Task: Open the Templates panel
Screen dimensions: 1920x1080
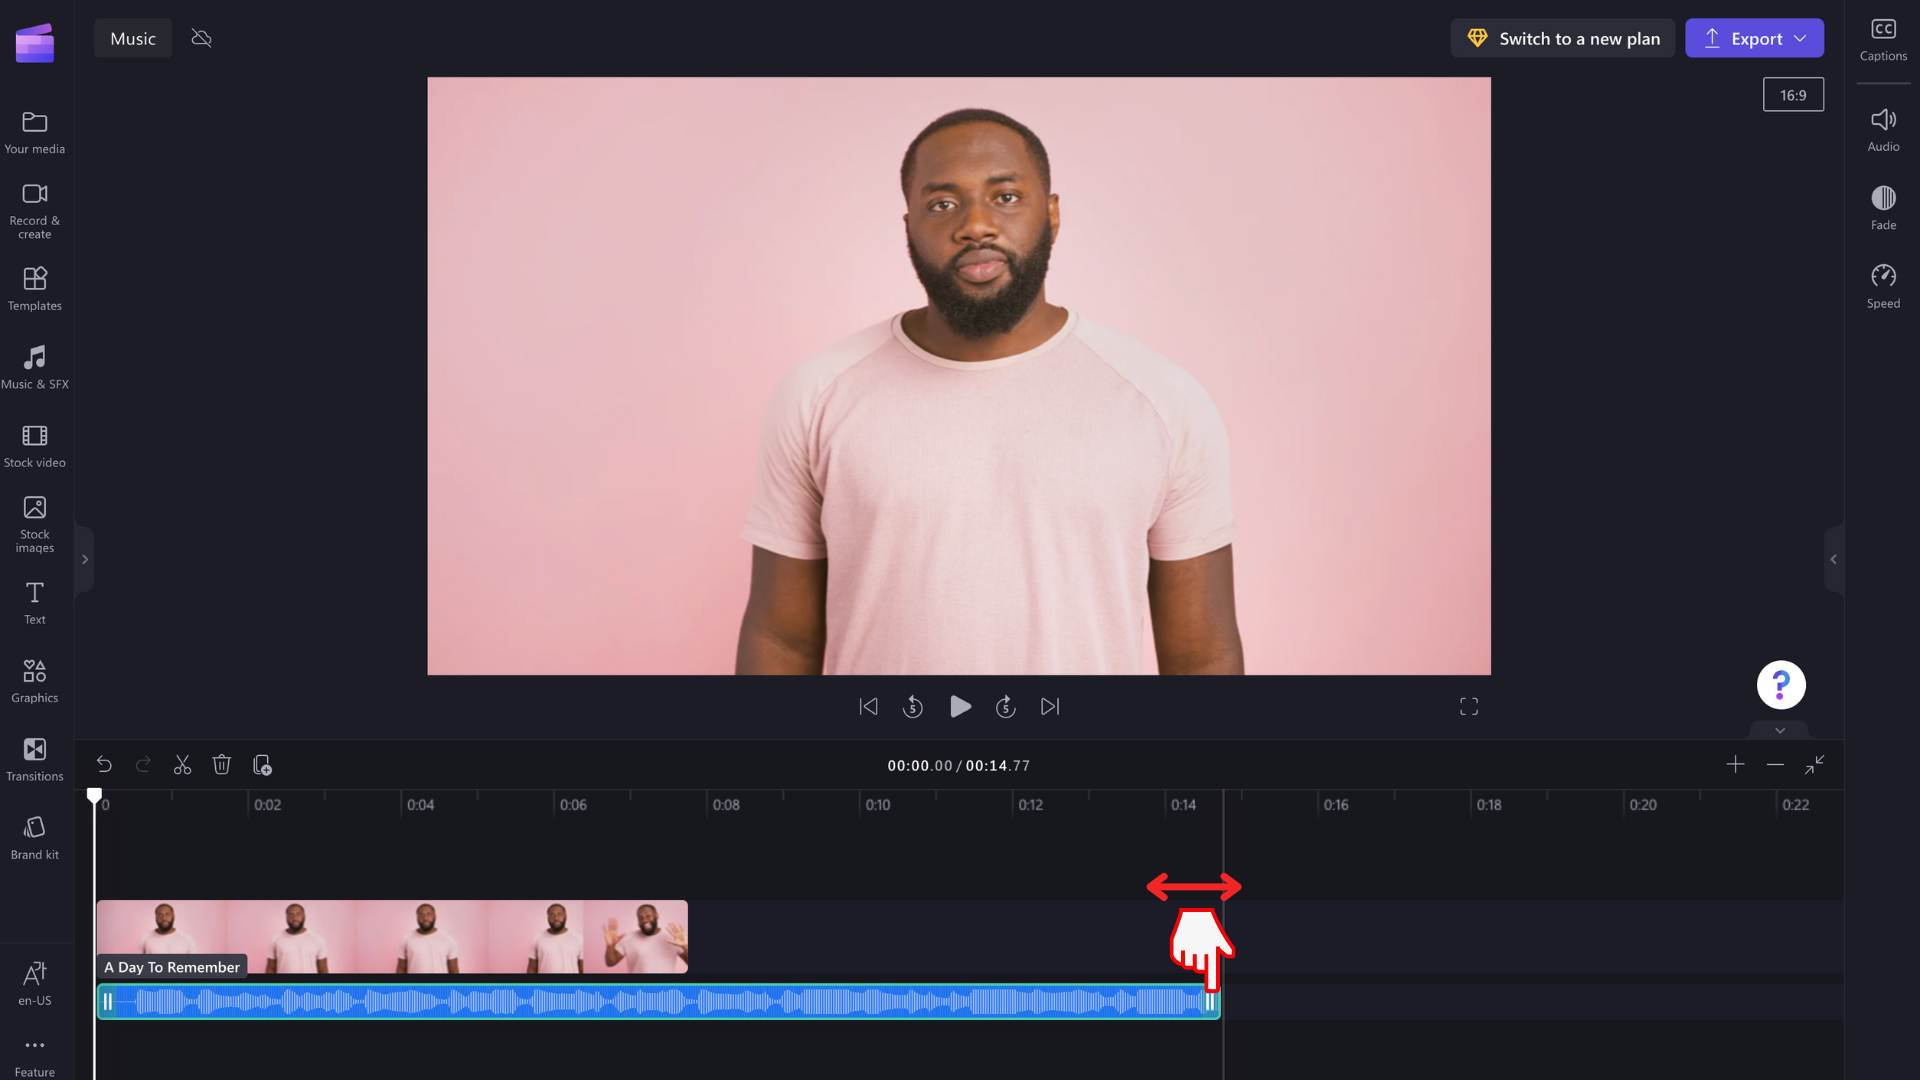Action: pos(34,287)
